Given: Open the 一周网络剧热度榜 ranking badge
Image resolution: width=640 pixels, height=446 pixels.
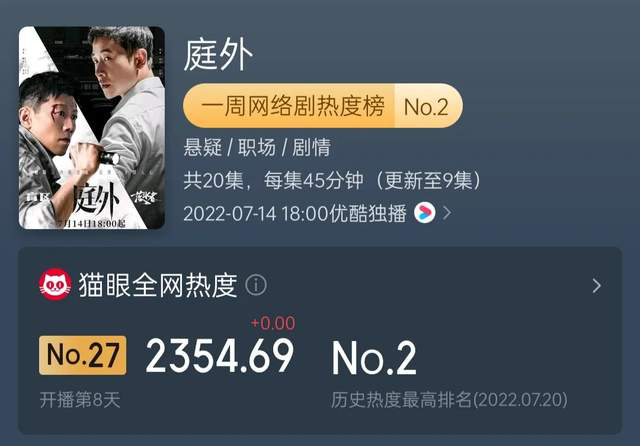Looking at the screenshot, I should [x=323, y=106].
